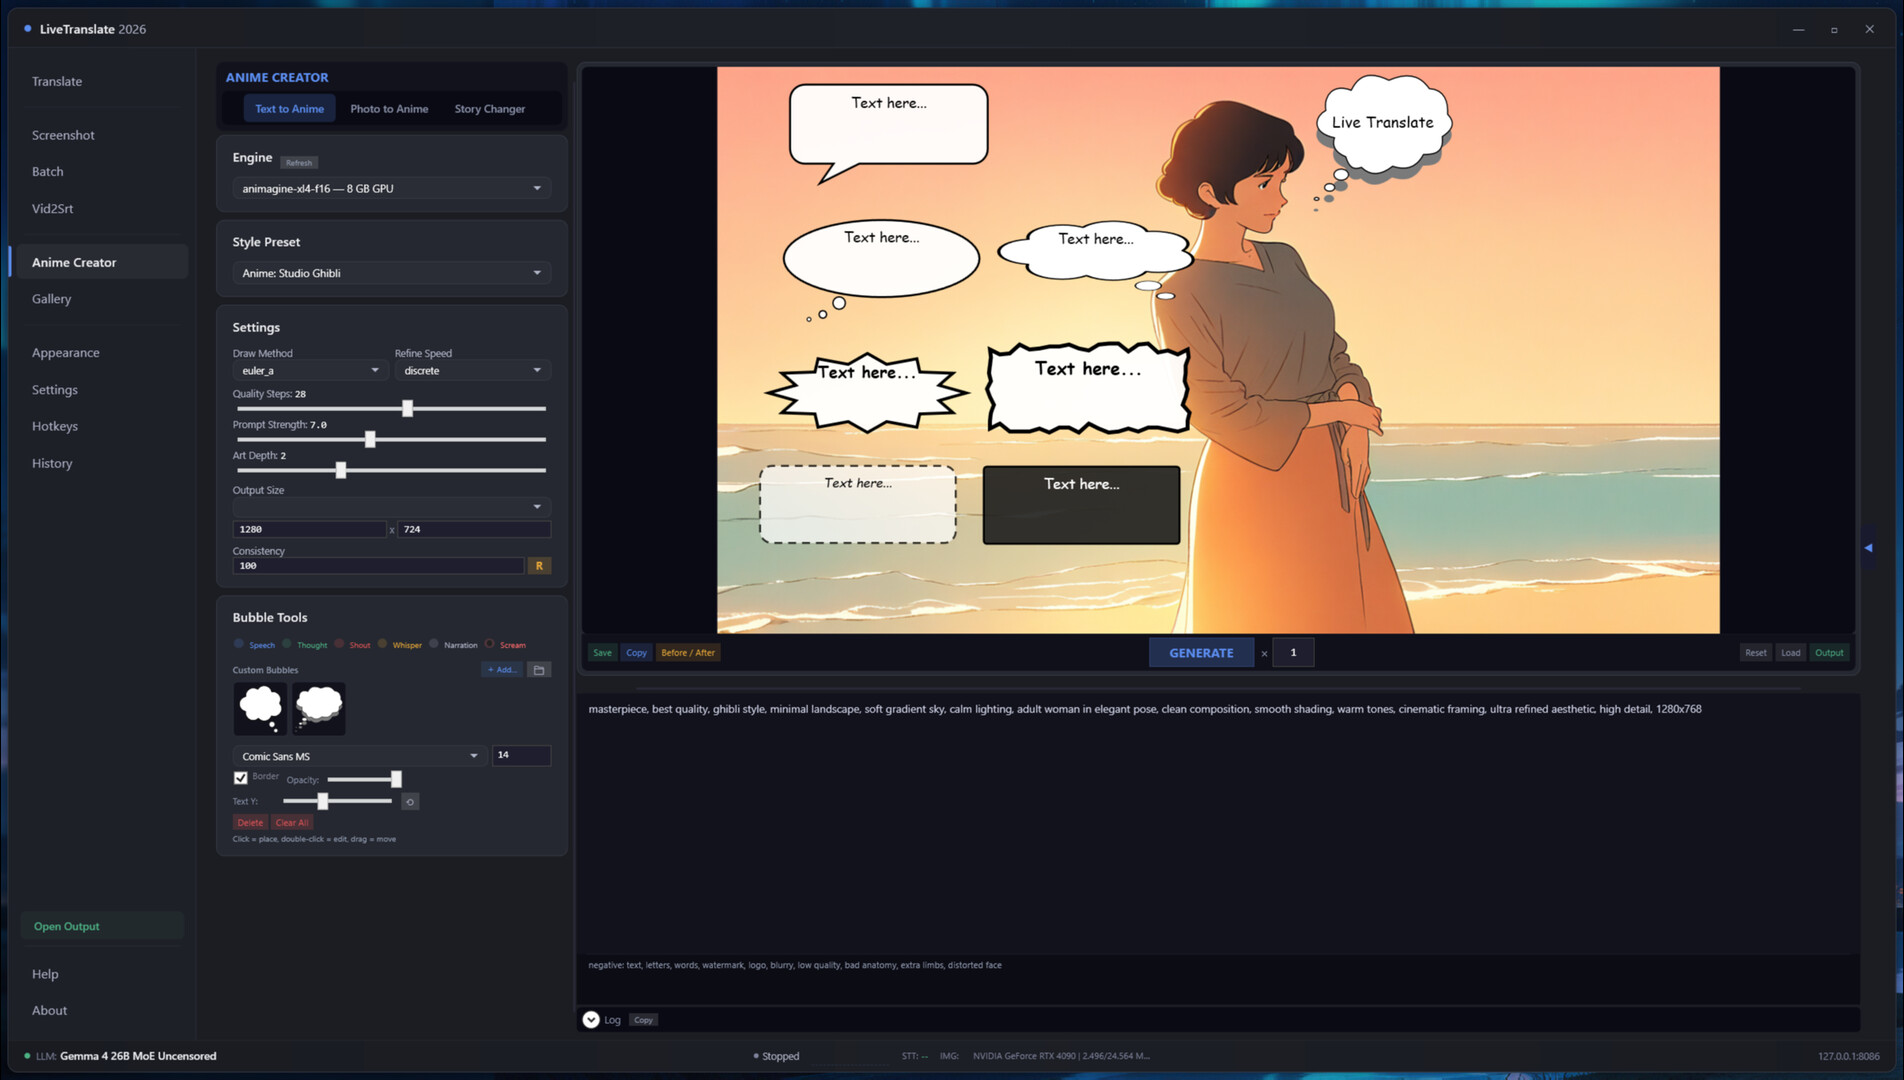Image resolution: width=1904 pixels, height=1080 pixels.
Task: Select the Scream bubble ring icon
Action: 490,644
